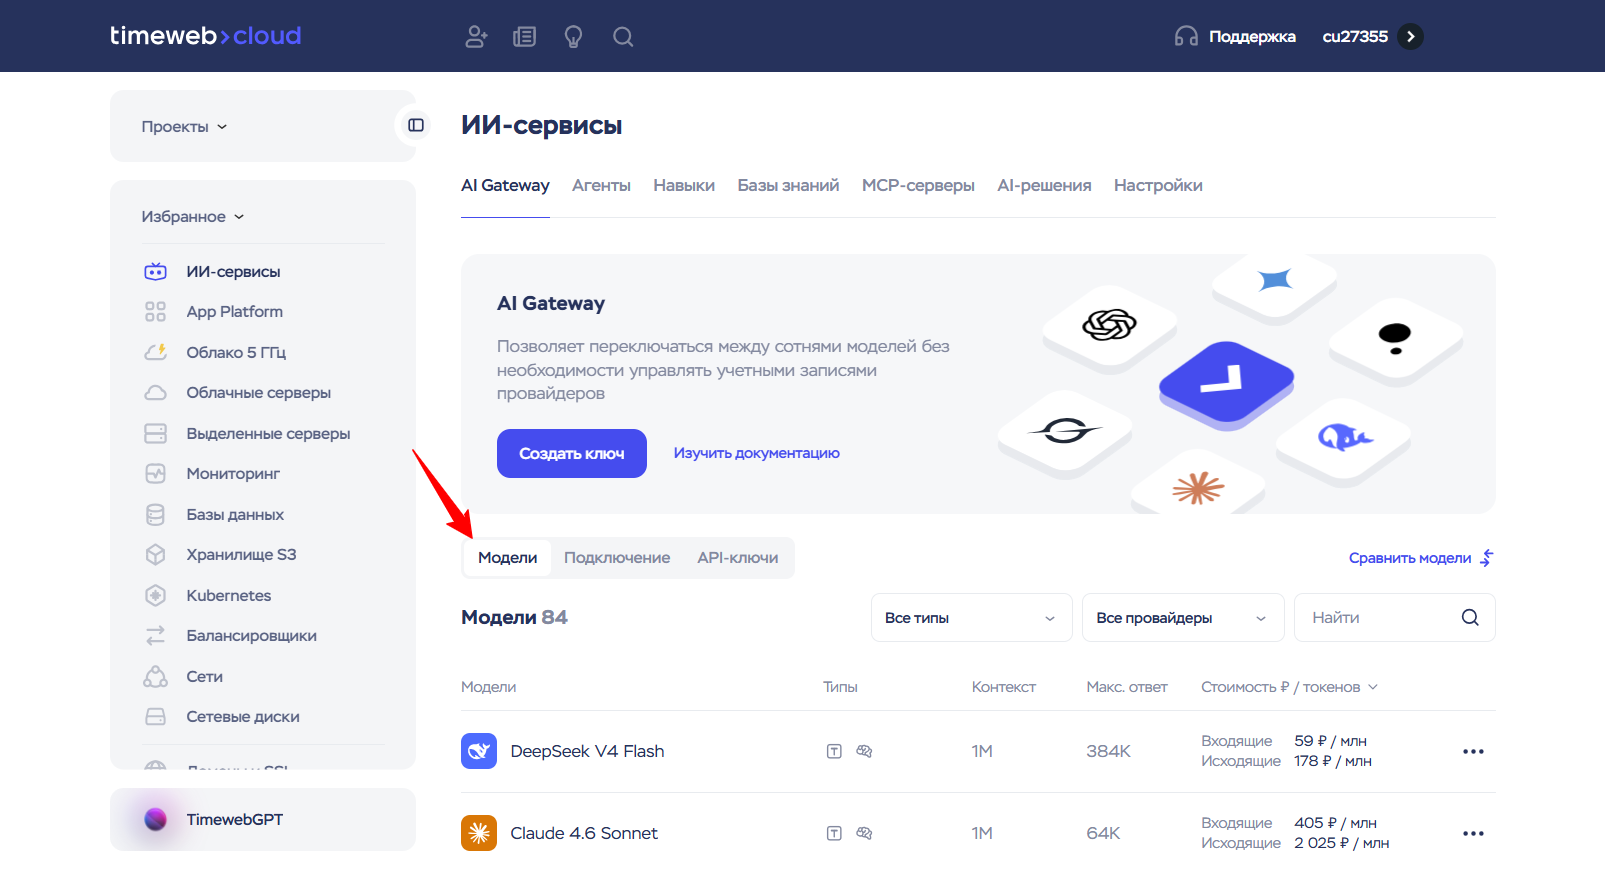Open three-dot menu for Claude 4.6 Sonnet
The image size is (1605, 869).
click(x=1473, y=833)
